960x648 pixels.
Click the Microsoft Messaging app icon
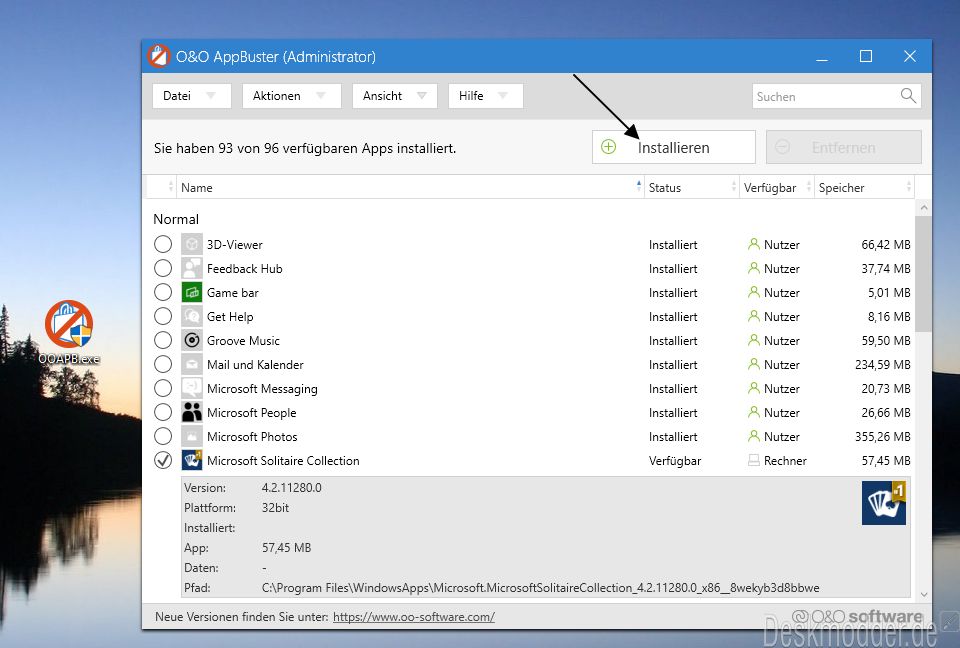(x=192, y=388)
